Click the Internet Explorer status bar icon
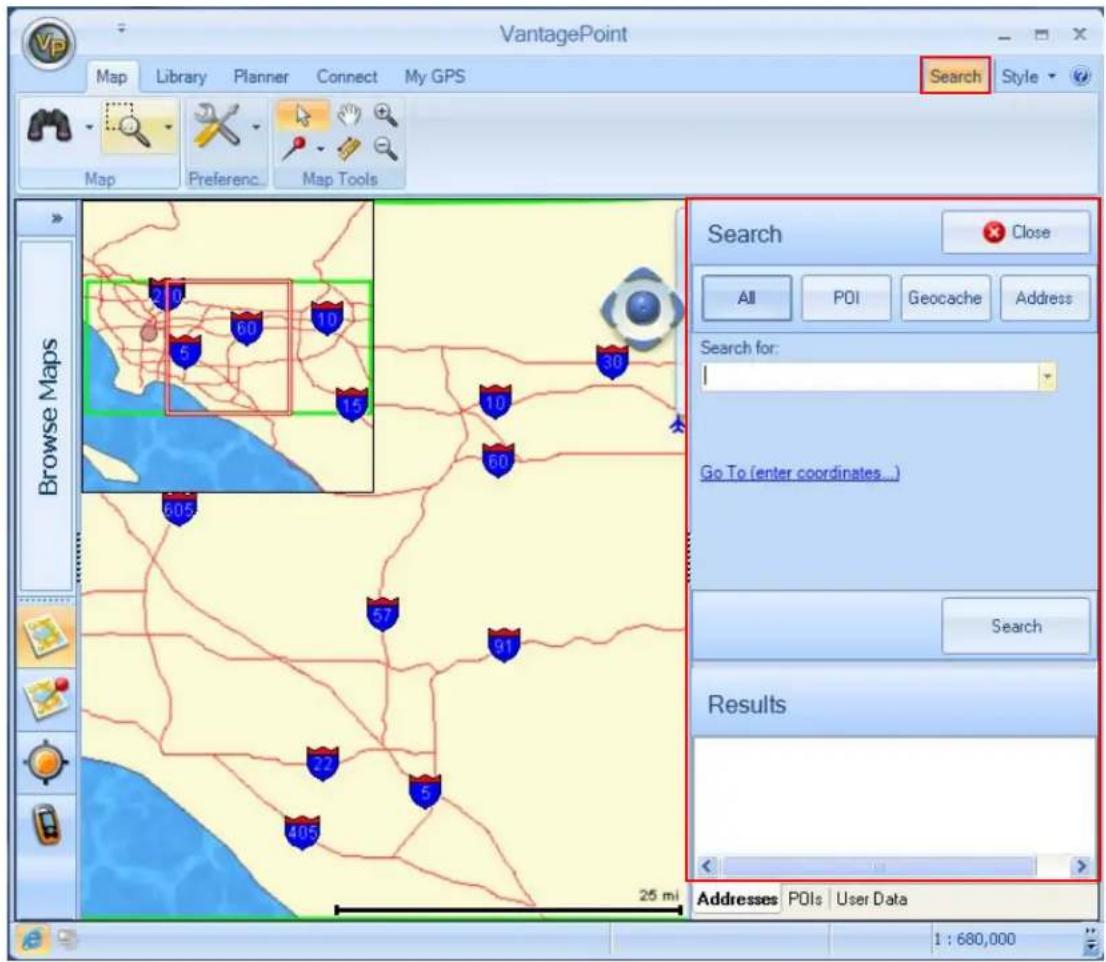The width and height of the screenshot is (1106, 962). tap(32, 939)
